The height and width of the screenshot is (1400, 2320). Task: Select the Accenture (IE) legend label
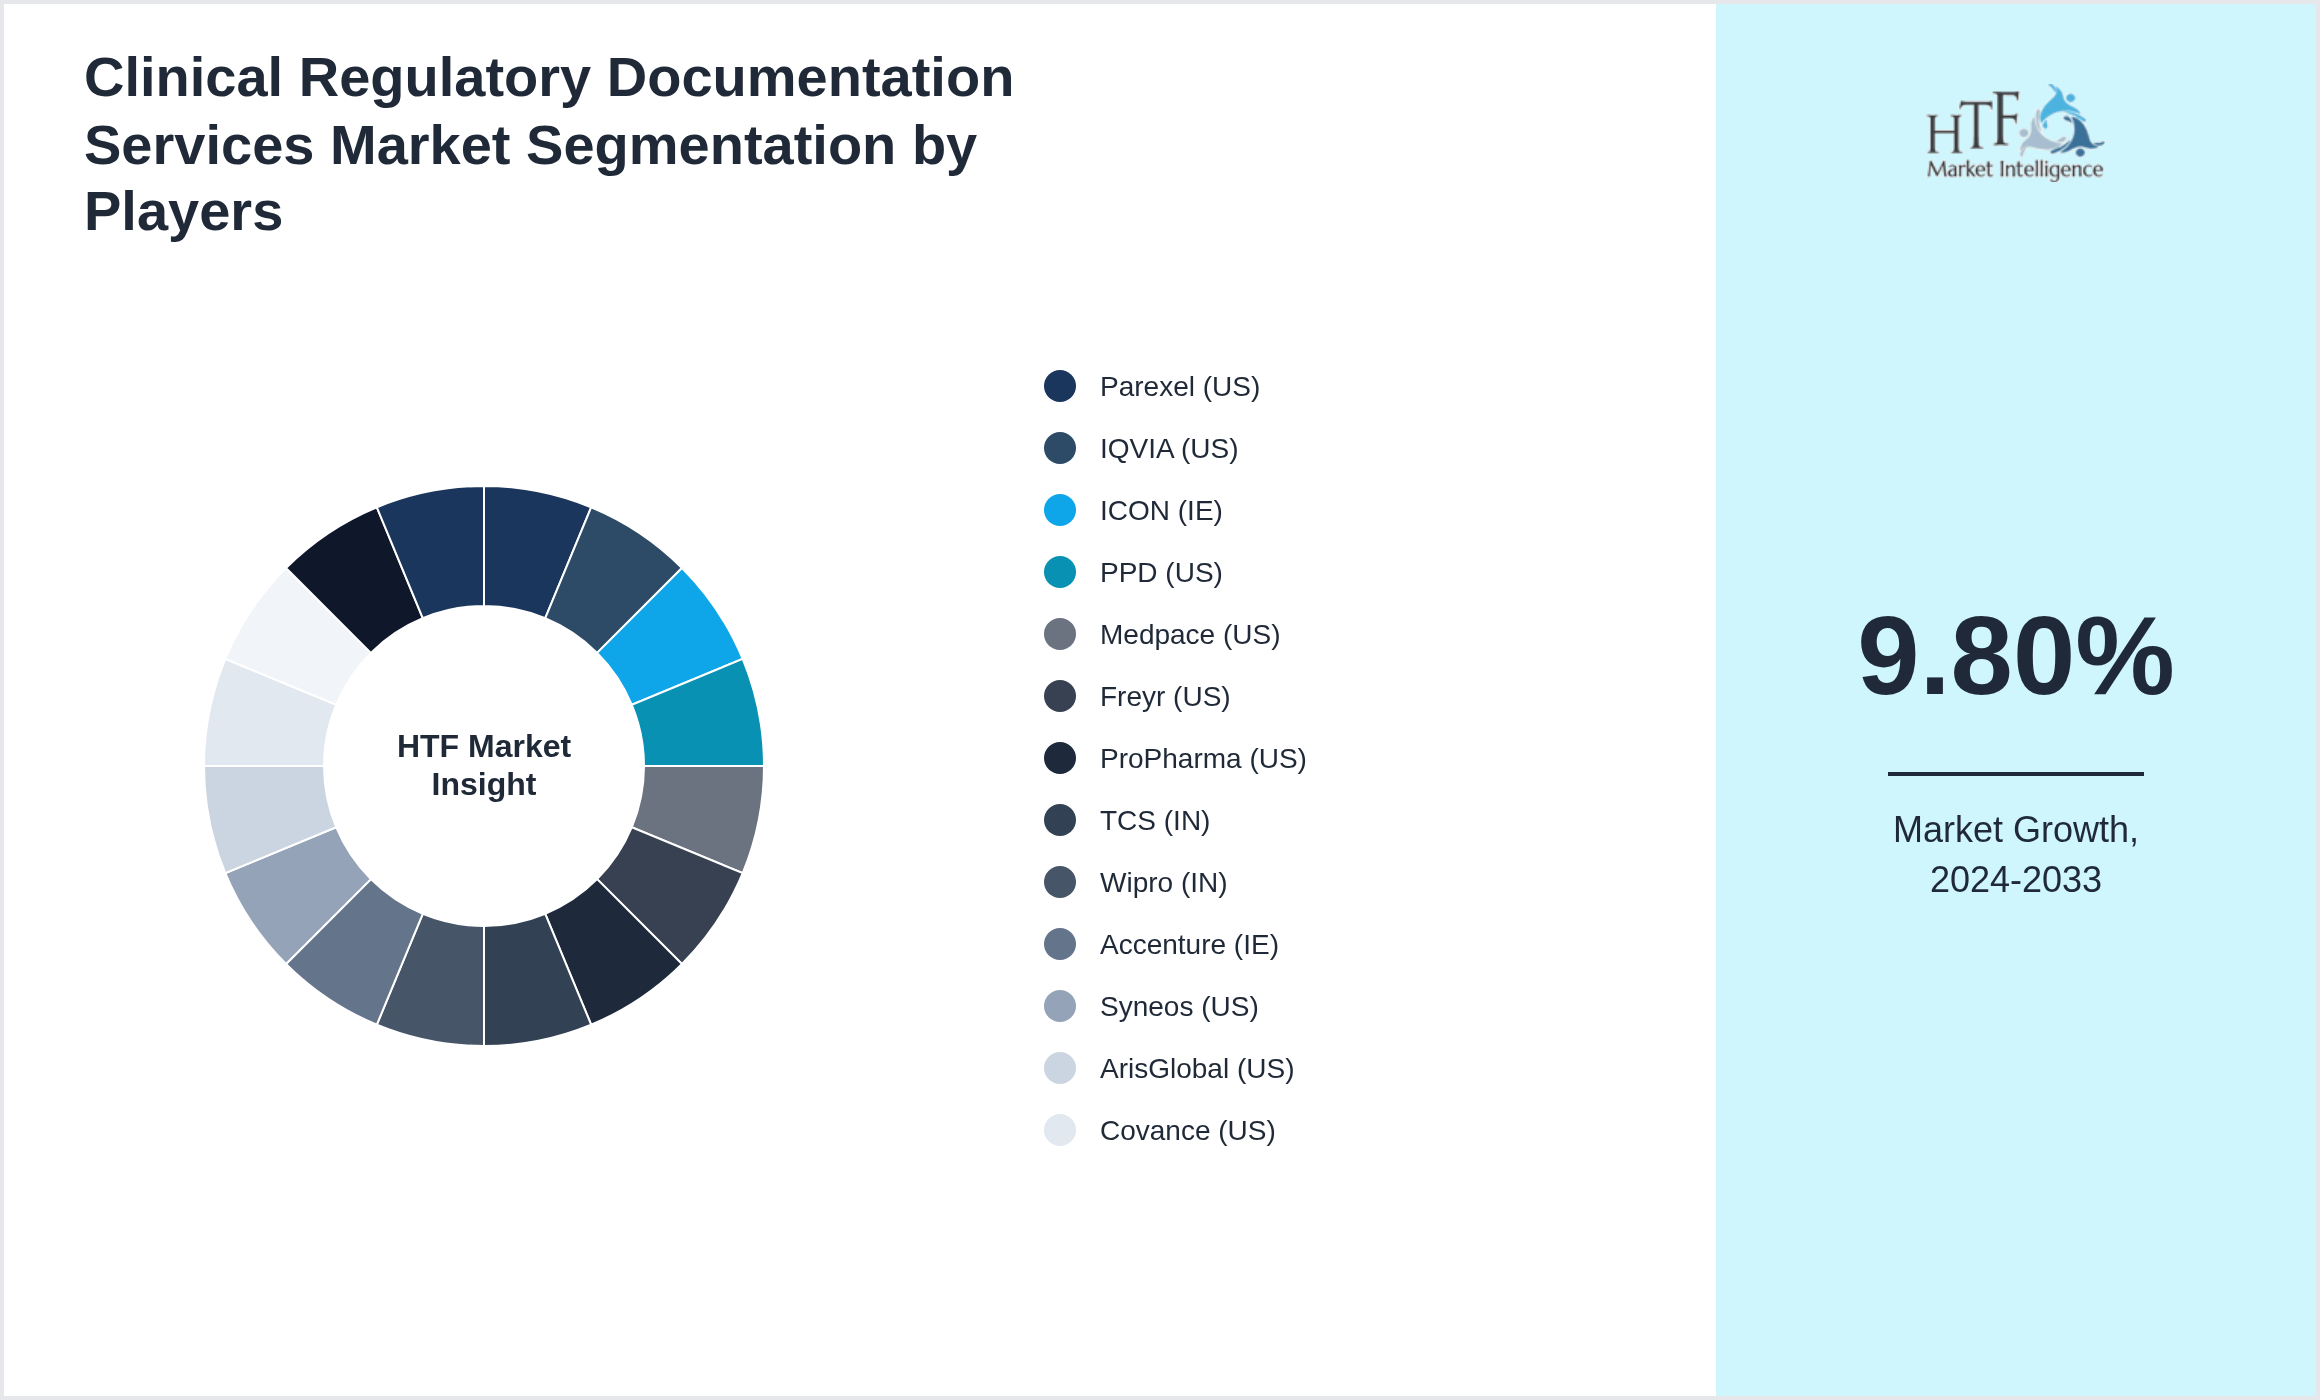pyautogui.click(x=1189, y=945)
